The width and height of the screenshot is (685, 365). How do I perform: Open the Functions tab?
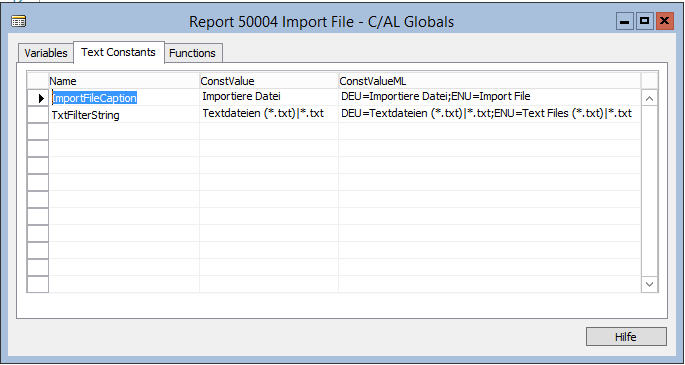point(193,53)
